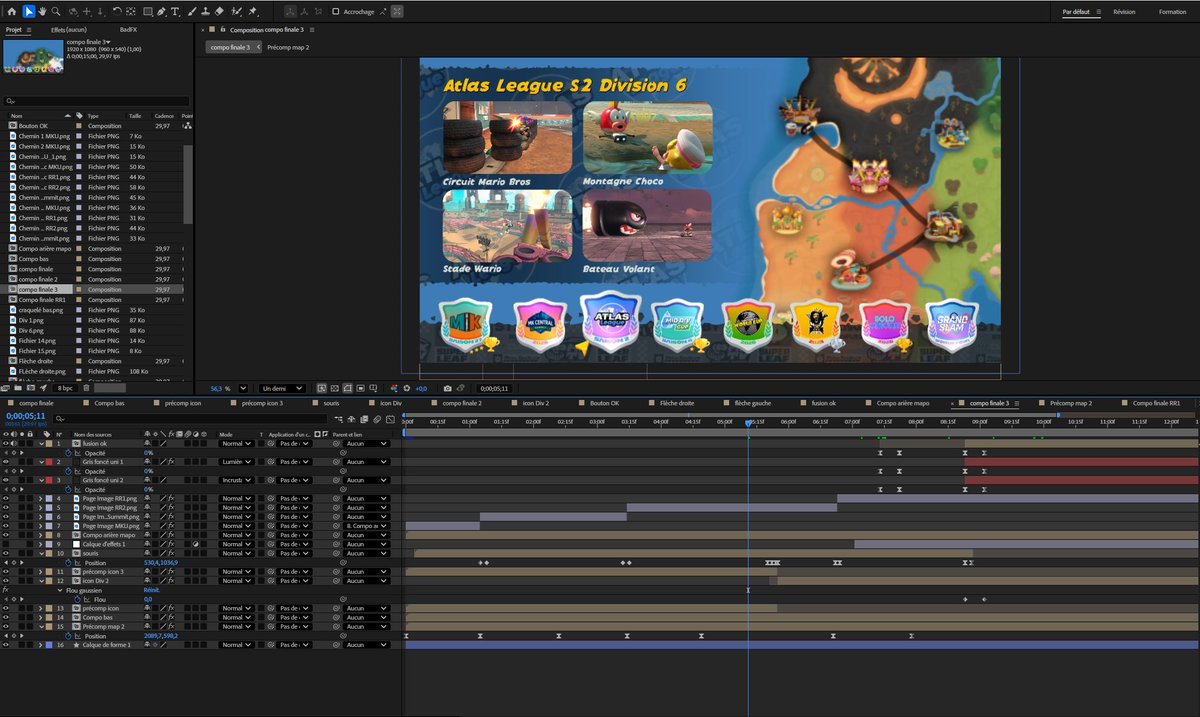Image resolution: width=1200 pixels, height=717 pixels.
Task: Click stopwatch for souris Position
Action: (x=68, y=563)
